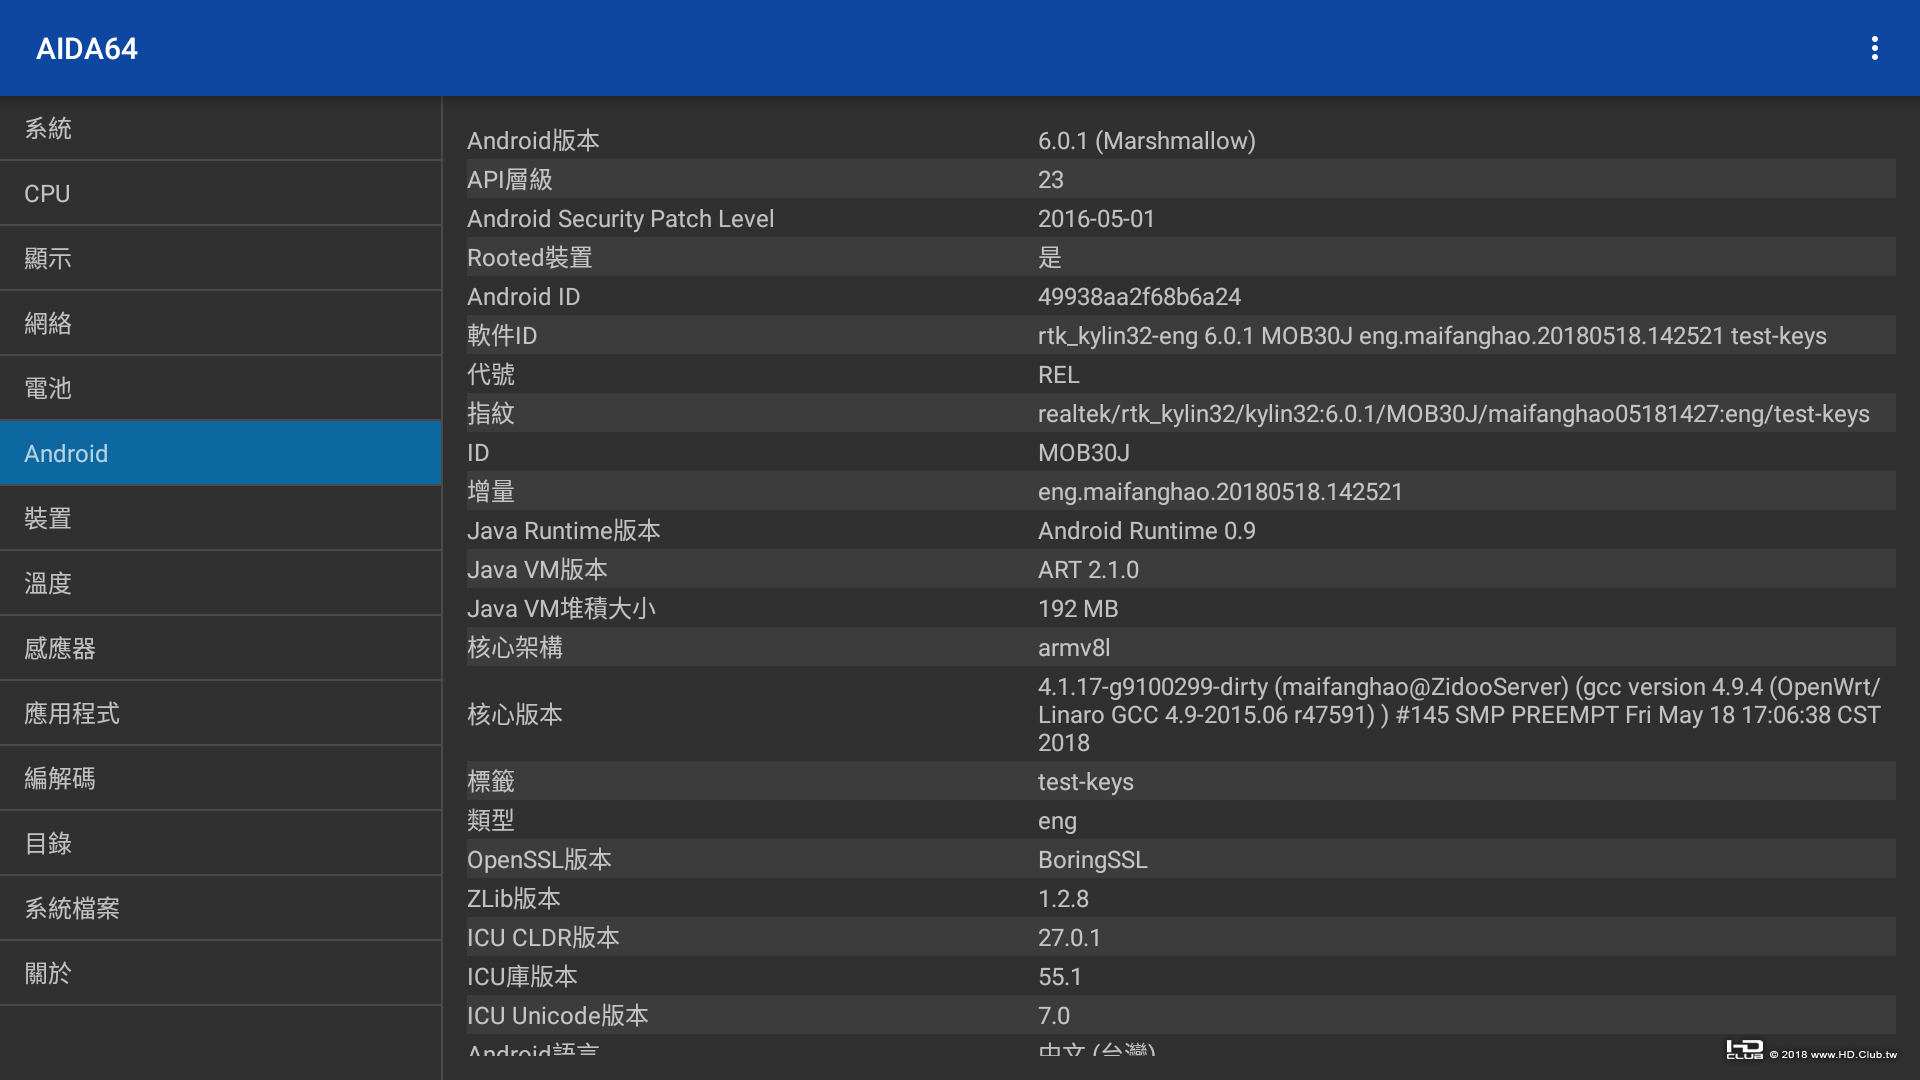Switch to the 顯示 page
Screen dimensions: 1920x1080
(220, 259)
